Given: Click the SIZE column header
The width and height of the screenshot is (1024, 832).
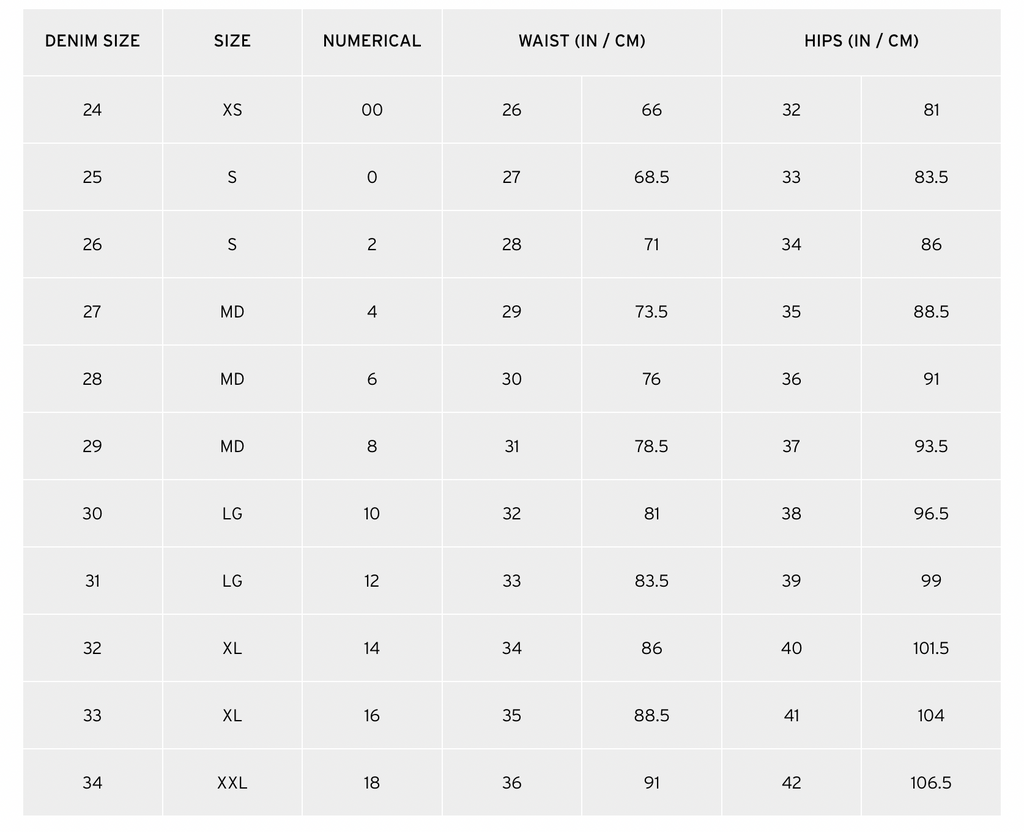Looking at the screenshot, I should [232, 41].
